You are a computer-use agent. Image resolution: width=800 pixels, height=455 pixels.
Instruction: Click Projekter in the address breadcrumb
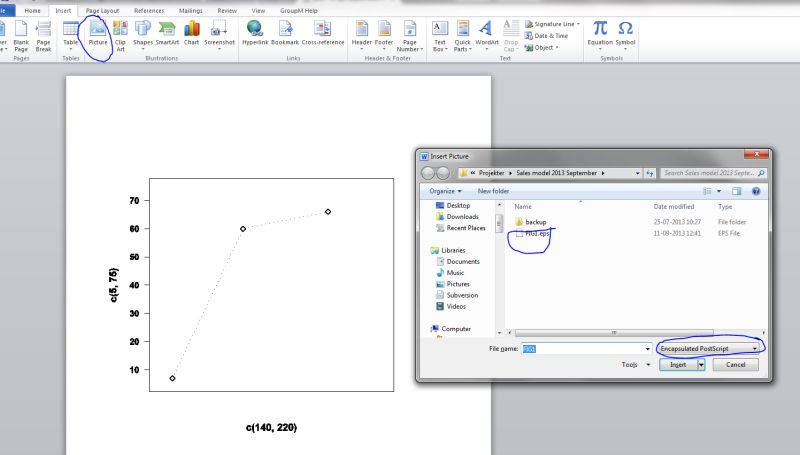pos(491,173)
